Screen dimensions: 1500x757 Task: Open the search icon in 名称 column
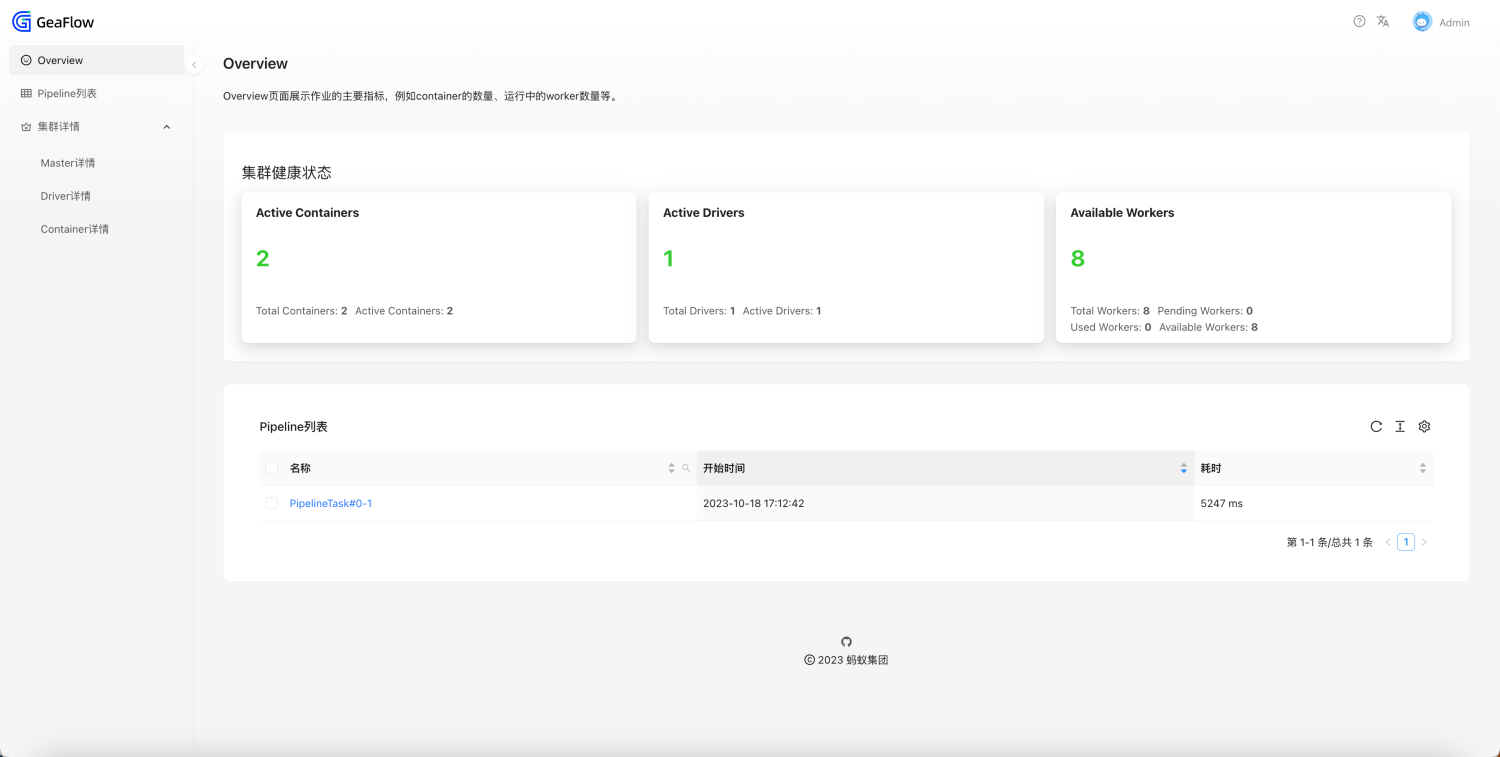686,468
